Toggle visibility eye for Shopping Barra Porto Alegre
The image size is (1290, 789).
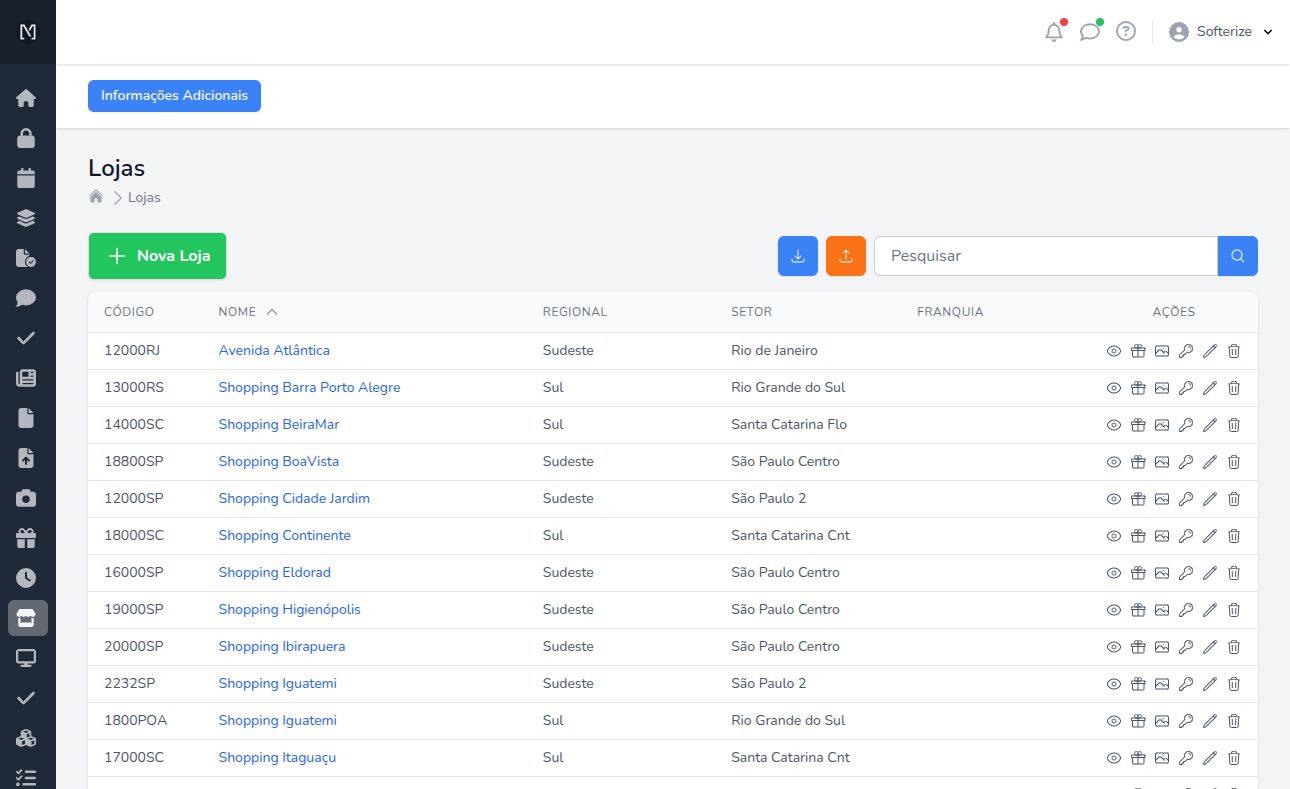[1113, 387]
